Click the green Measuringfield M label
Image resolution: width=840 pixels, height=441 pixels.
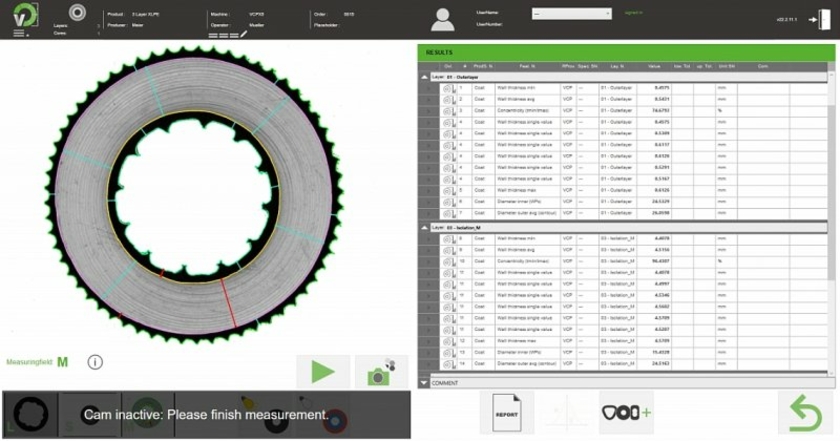(x=37, y=362)
